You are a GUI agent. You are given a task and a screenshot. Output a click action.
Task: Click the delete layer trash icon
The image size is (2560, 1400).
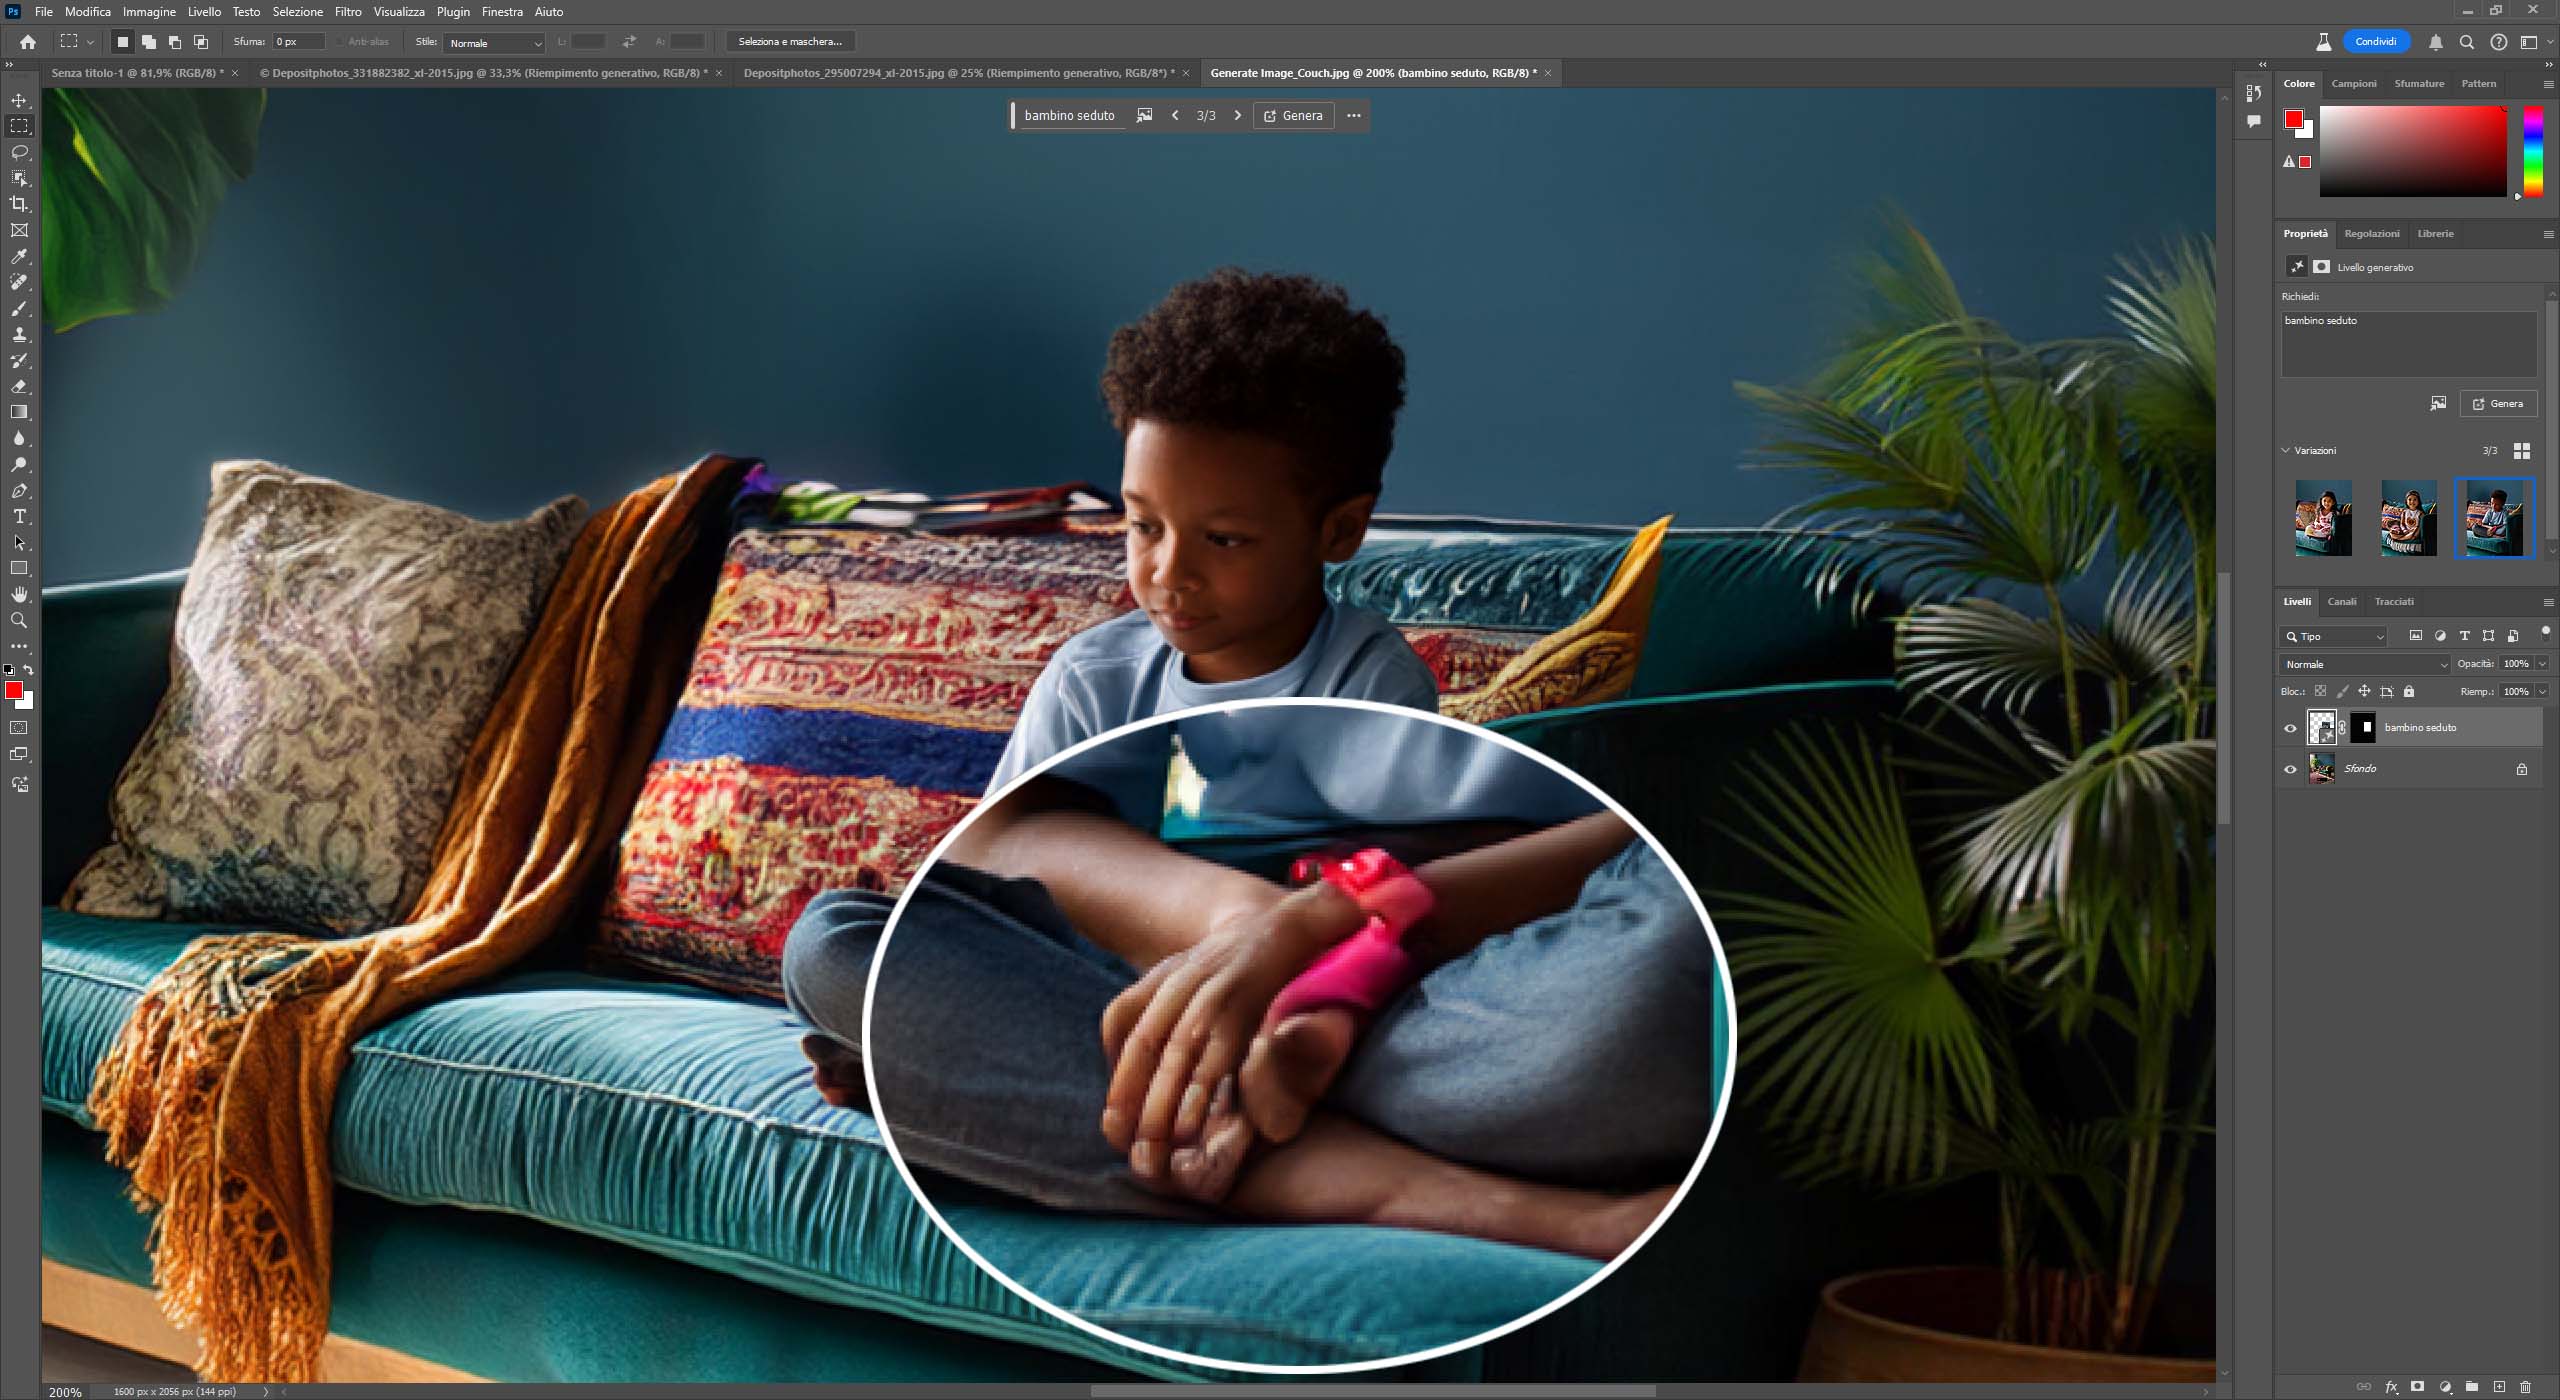point(2525,1387)
